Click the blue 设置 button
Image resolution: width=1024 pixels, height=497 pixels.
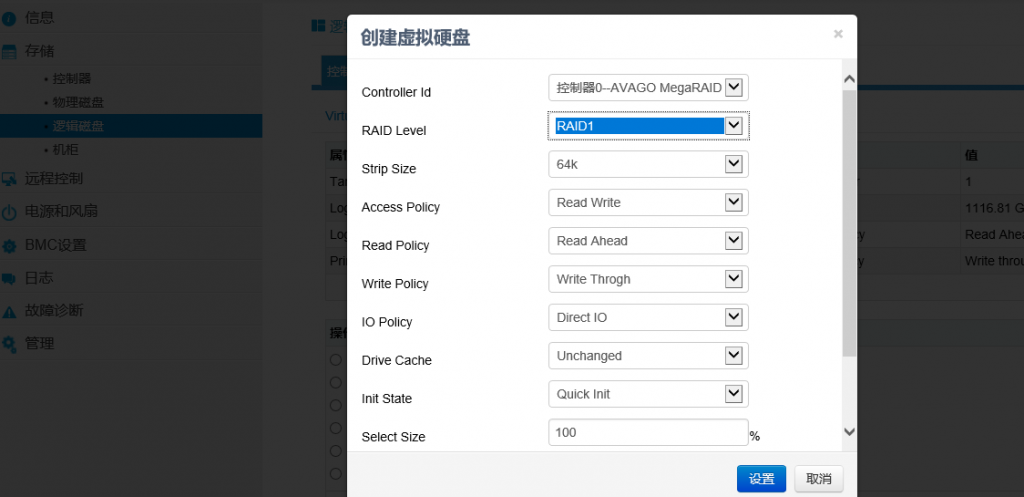761,479
